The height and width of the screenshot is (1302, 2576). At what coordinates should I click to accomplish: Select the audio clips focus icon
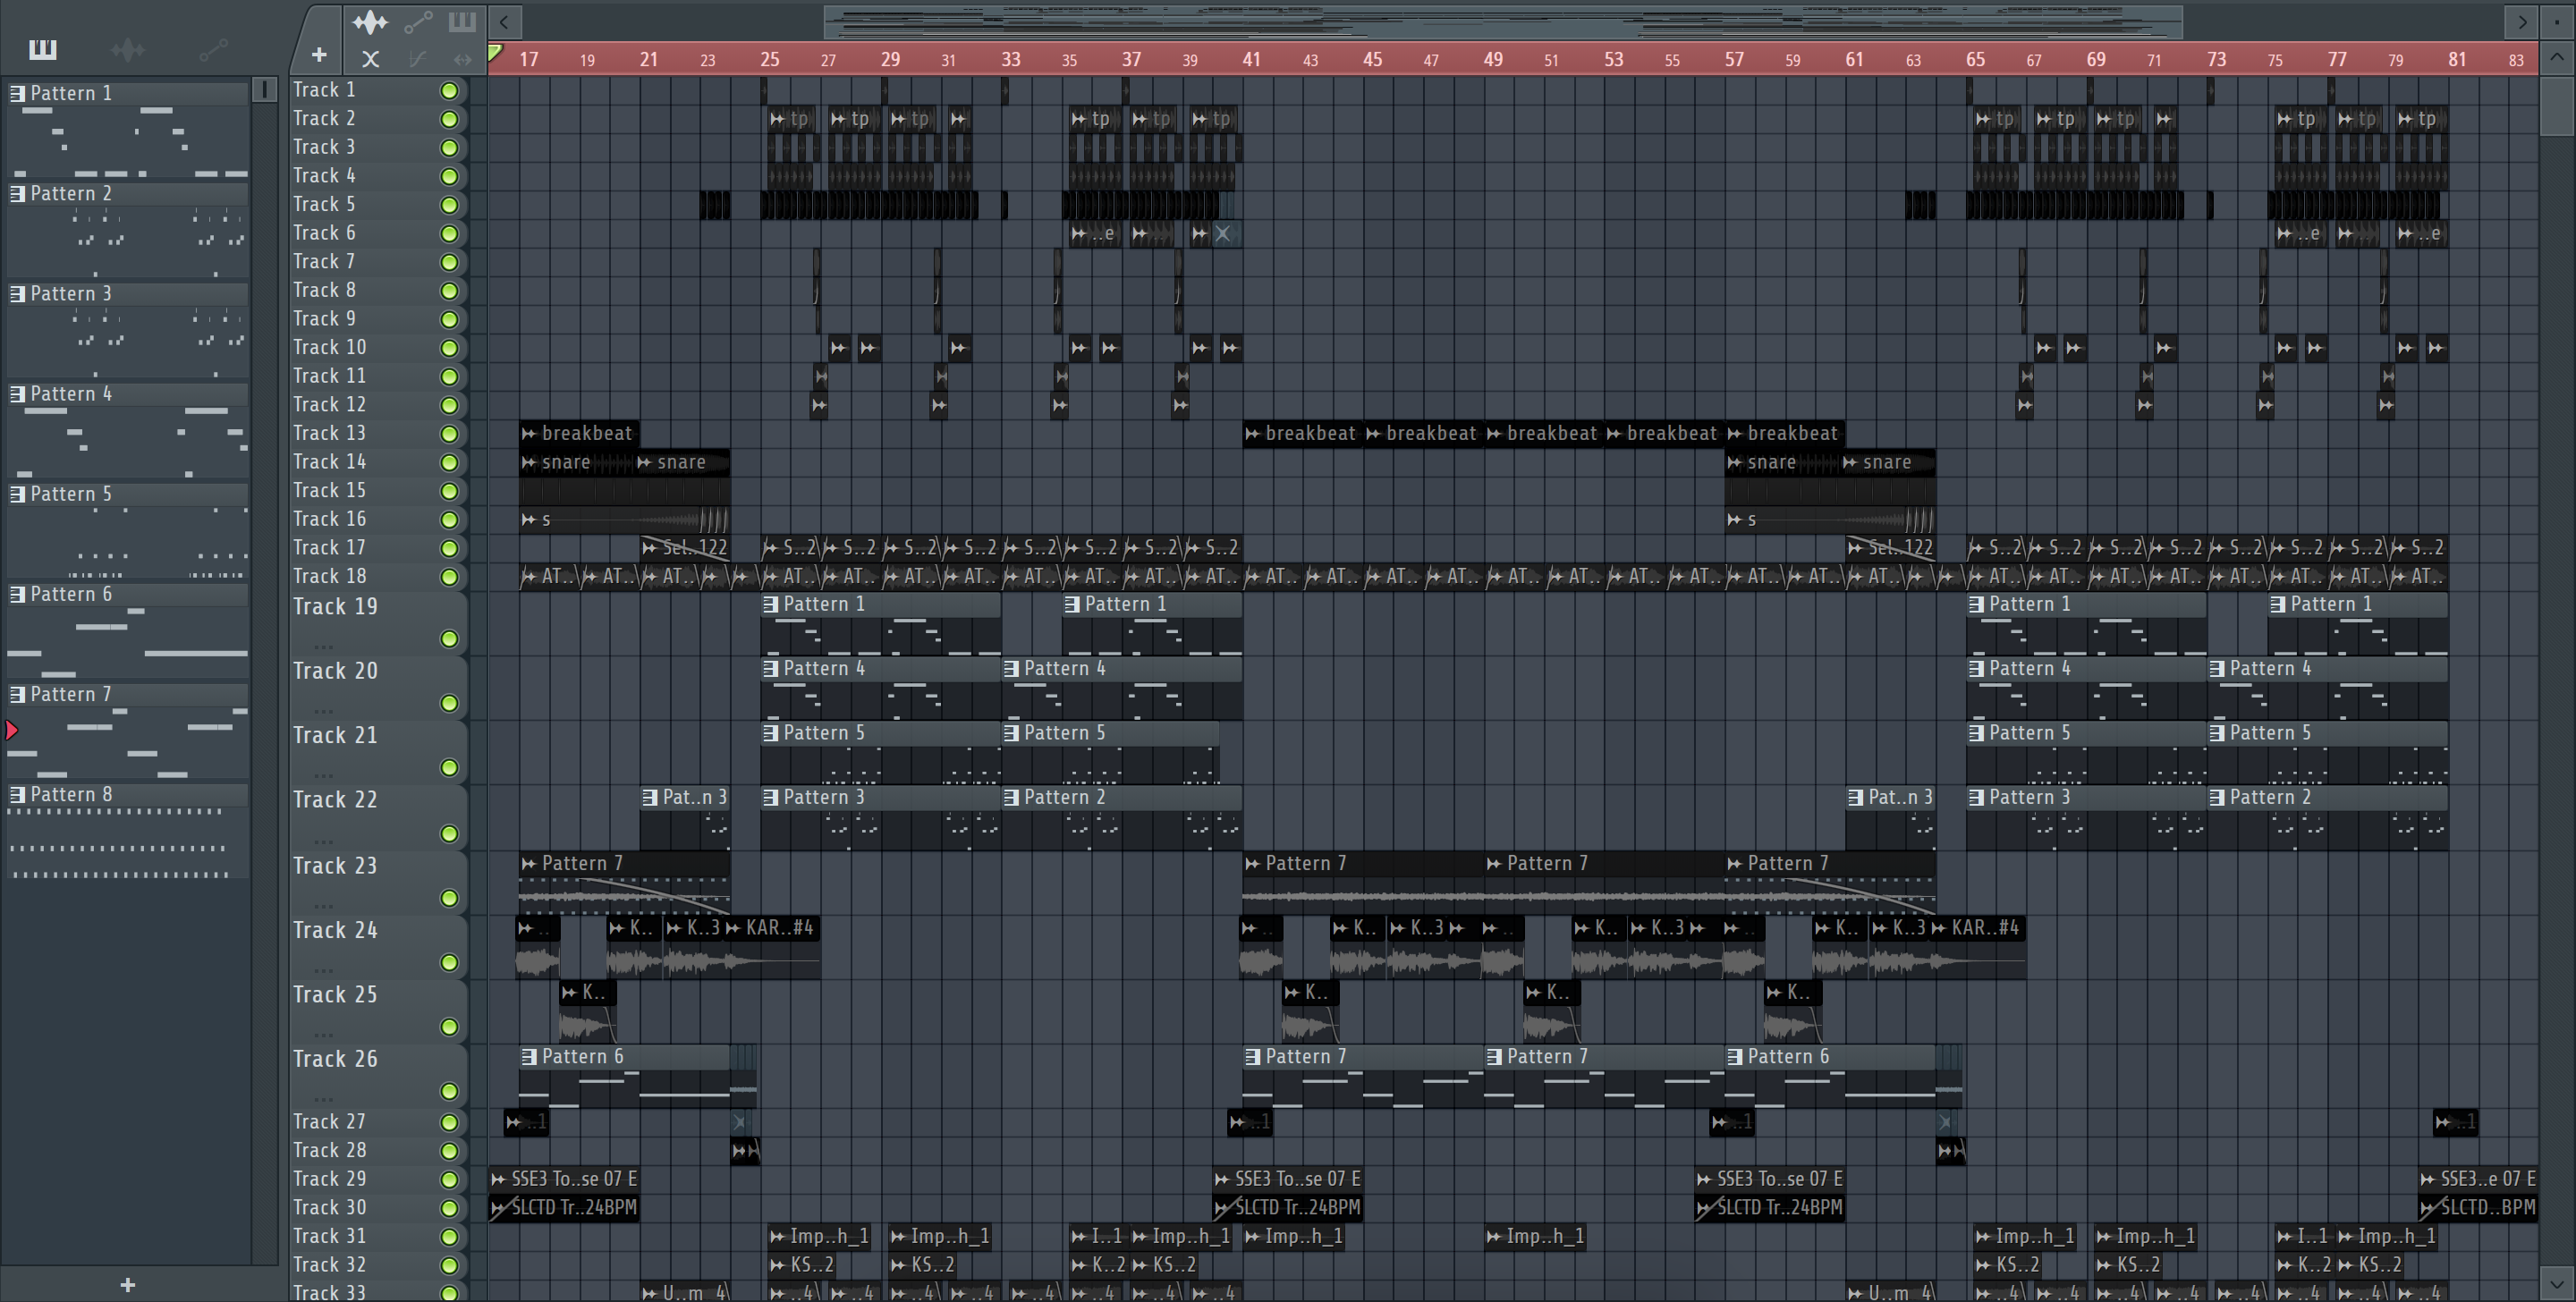(370, 22)
